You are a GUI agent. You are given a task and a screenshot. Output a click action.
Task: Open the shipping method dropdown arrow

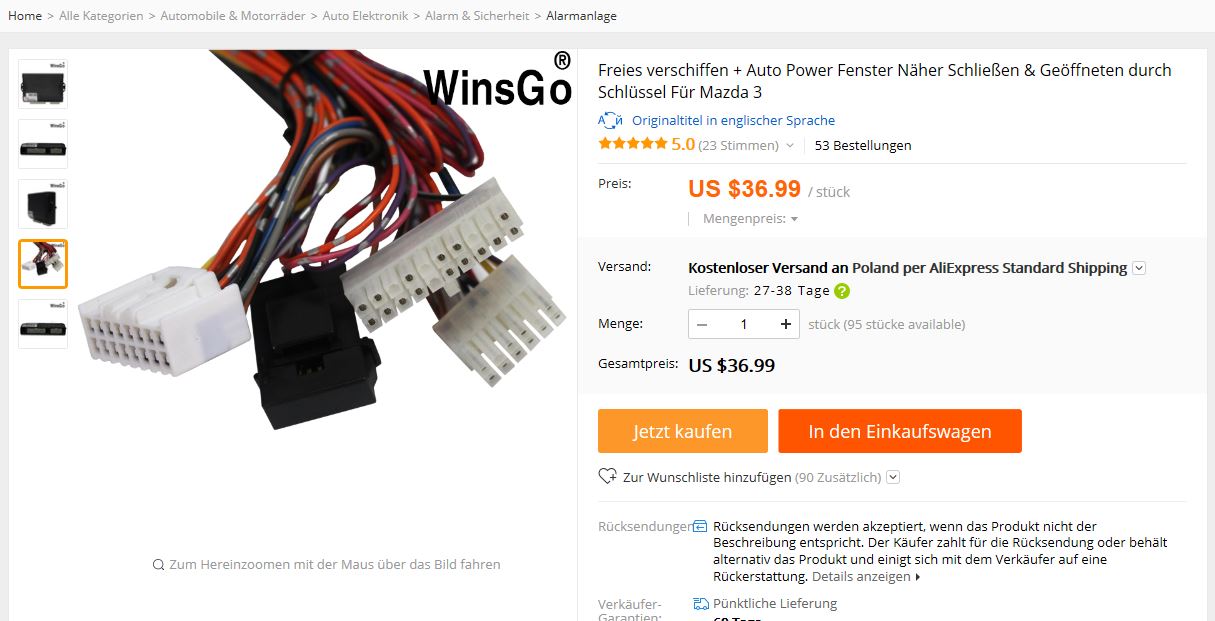[x=1139, y=268]
